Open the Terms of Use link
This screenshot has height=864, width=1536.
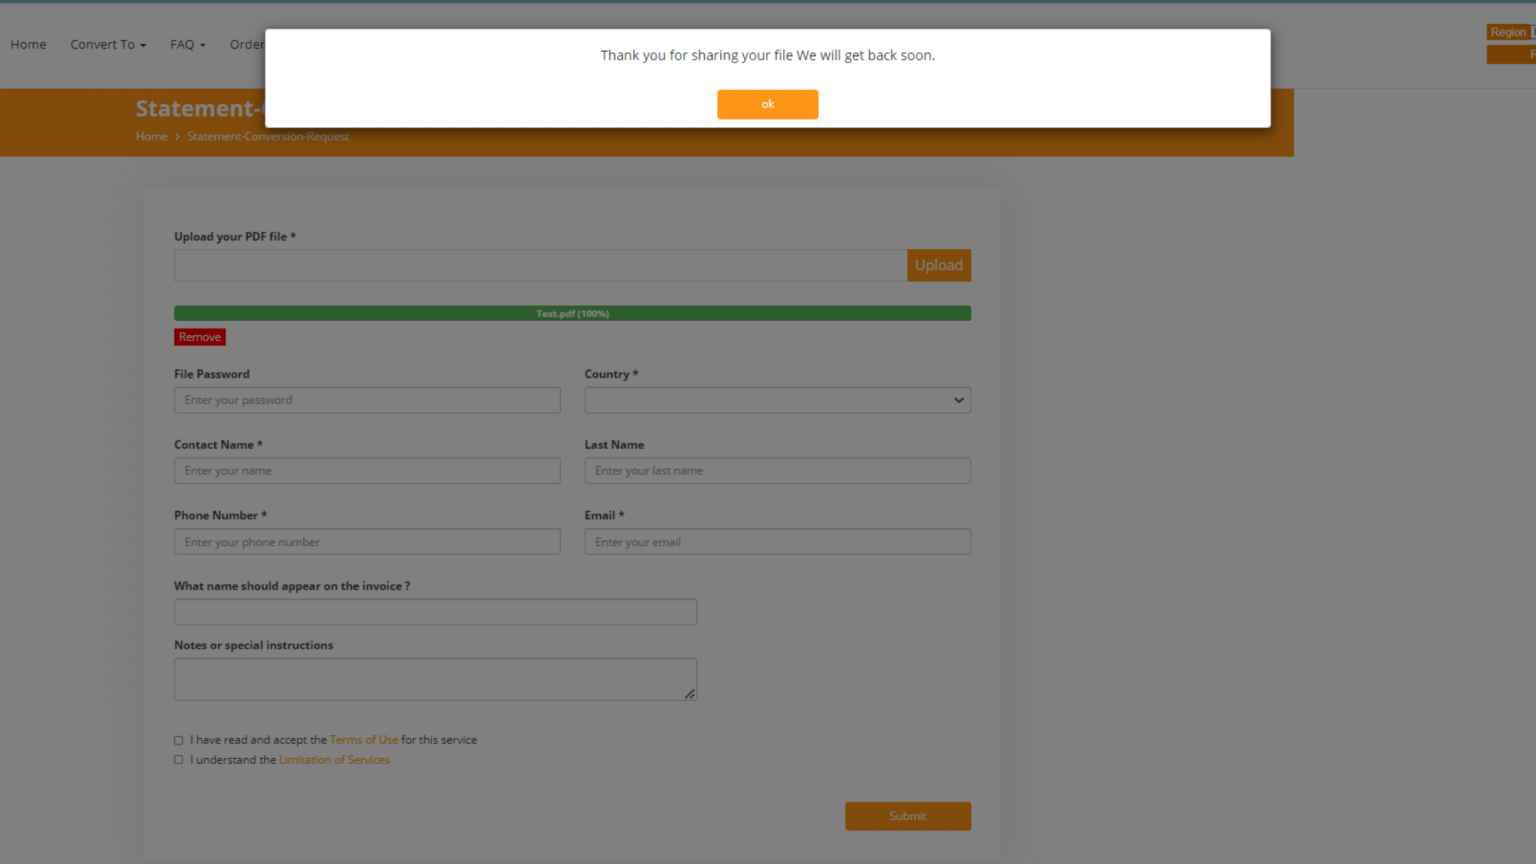click(363, 740)
